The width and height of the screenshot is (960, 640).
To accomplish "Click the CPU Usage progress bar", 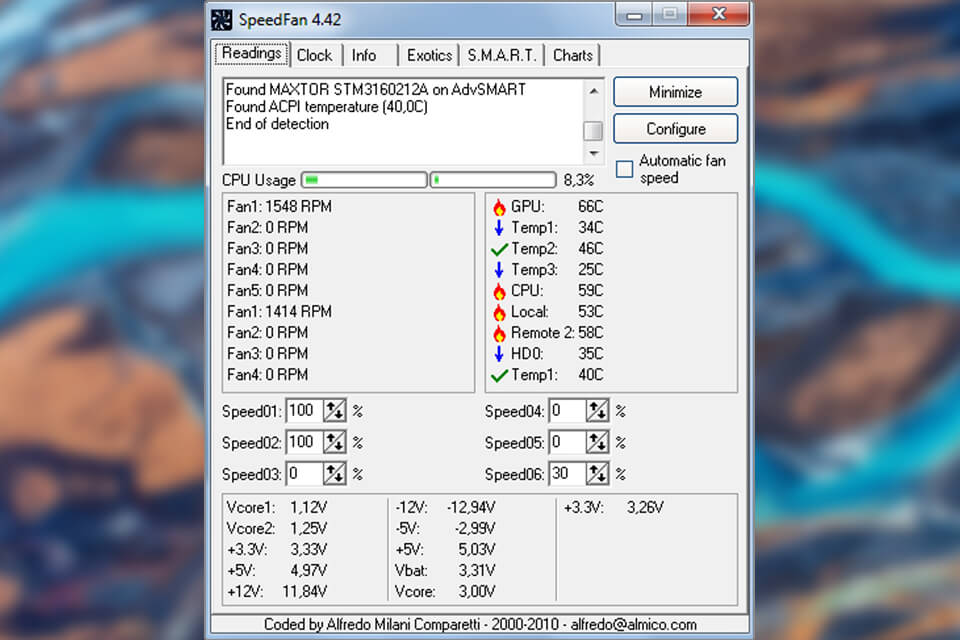I will pyautogui.click(x=363, y=179).
